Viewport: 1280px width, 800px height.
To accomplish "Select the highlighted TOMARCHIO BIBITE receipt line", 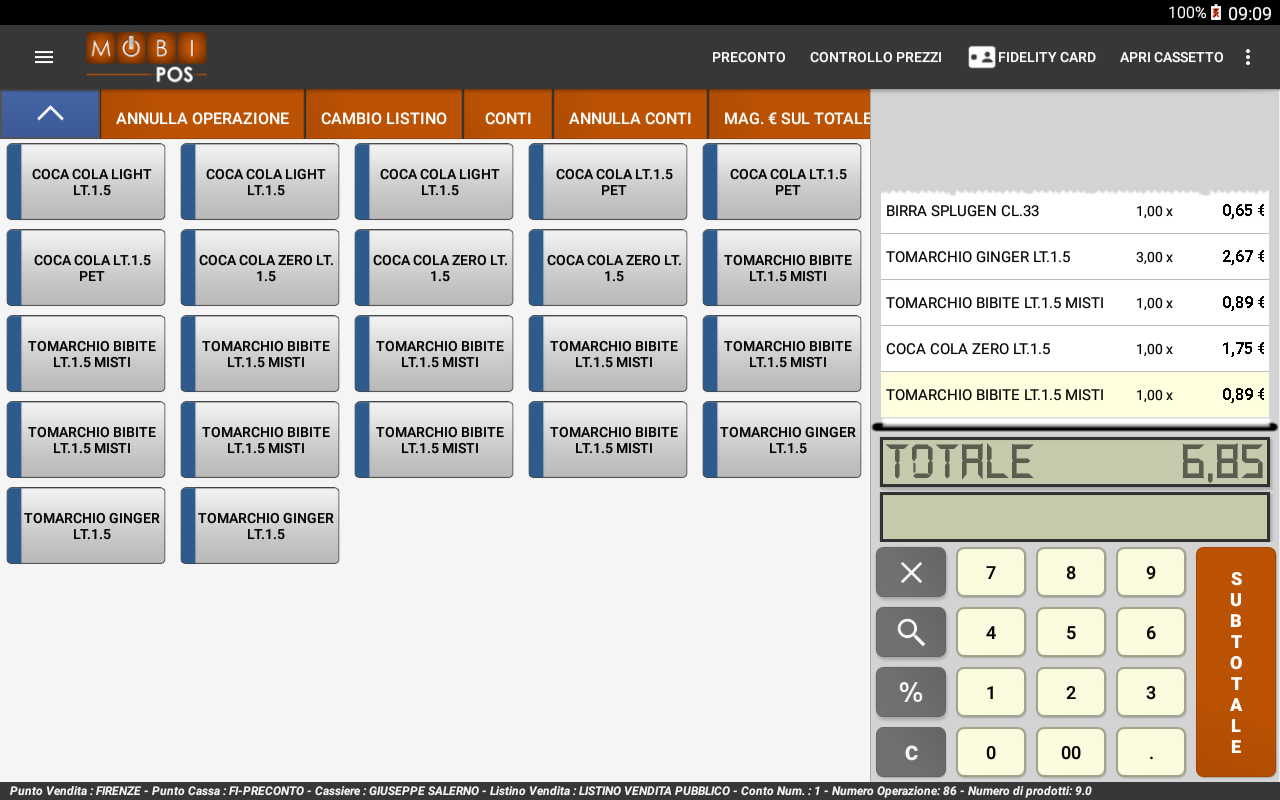I will point(1075,395).
